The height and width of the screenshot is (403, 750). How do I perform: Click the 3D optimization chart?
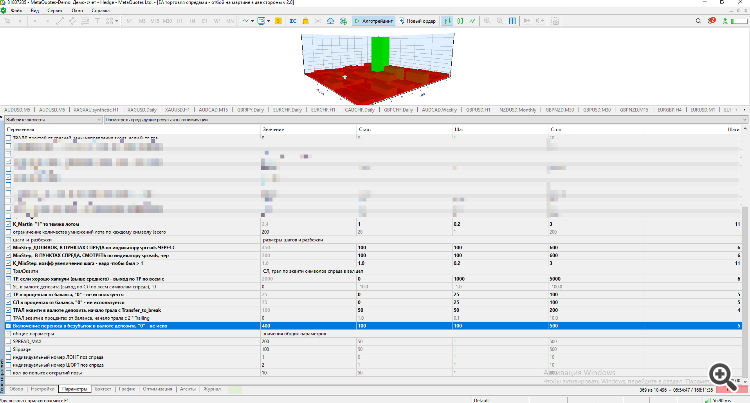pyautogui.click(x=377, y=68)
